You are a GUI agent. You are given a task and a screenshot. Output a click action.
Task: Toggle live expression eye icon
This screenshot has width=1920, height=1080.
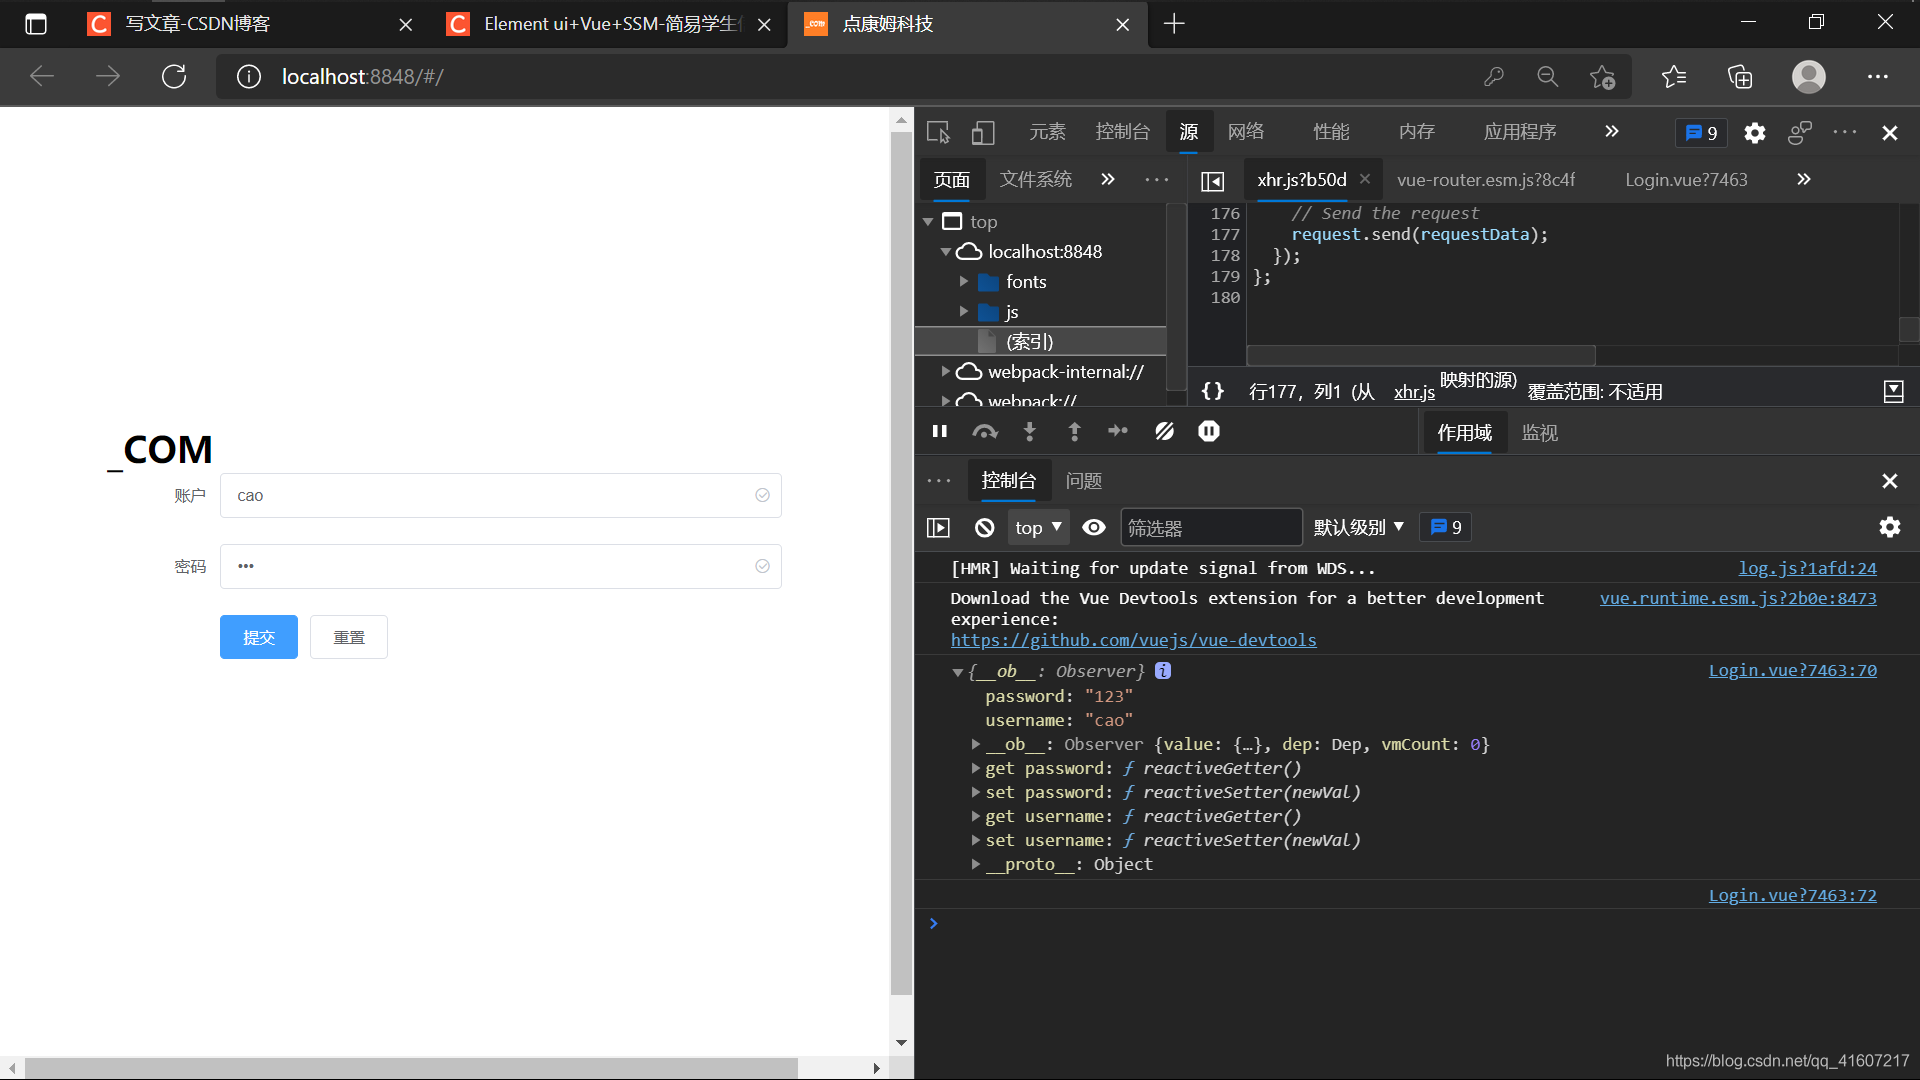point(1094,527)
